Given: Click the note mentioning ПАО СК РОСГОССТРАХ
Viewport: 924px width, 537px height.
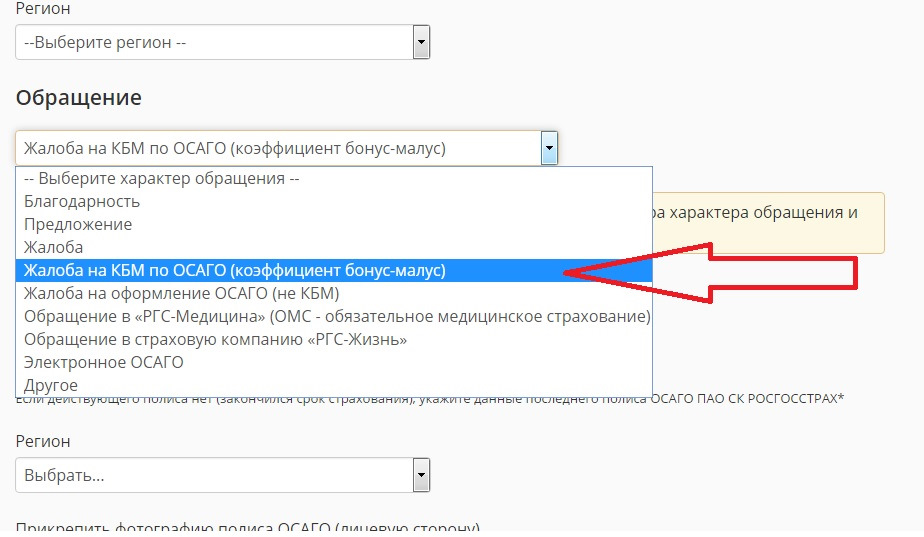Looking at the screenshot, I should coord(430,400).
